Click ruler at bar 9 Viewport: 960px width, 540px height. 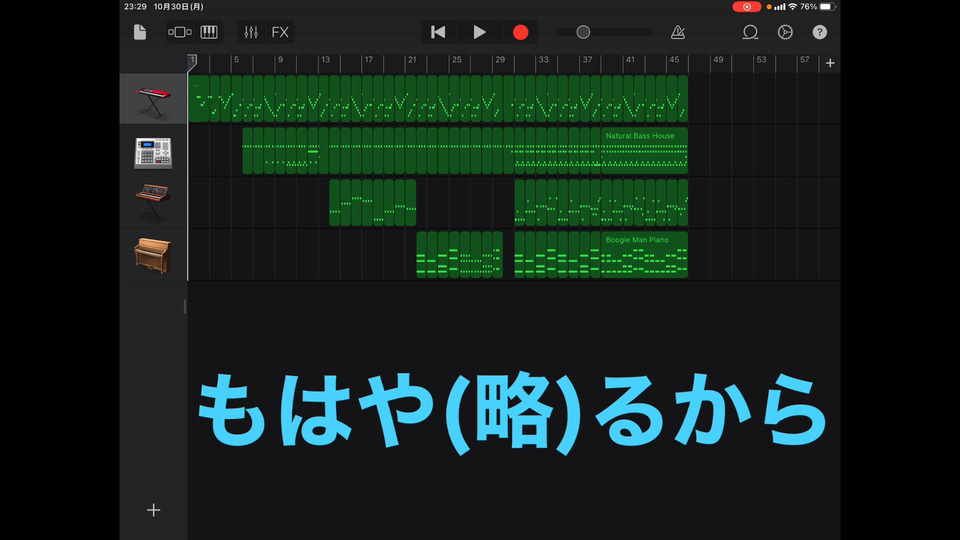(280, 60)
